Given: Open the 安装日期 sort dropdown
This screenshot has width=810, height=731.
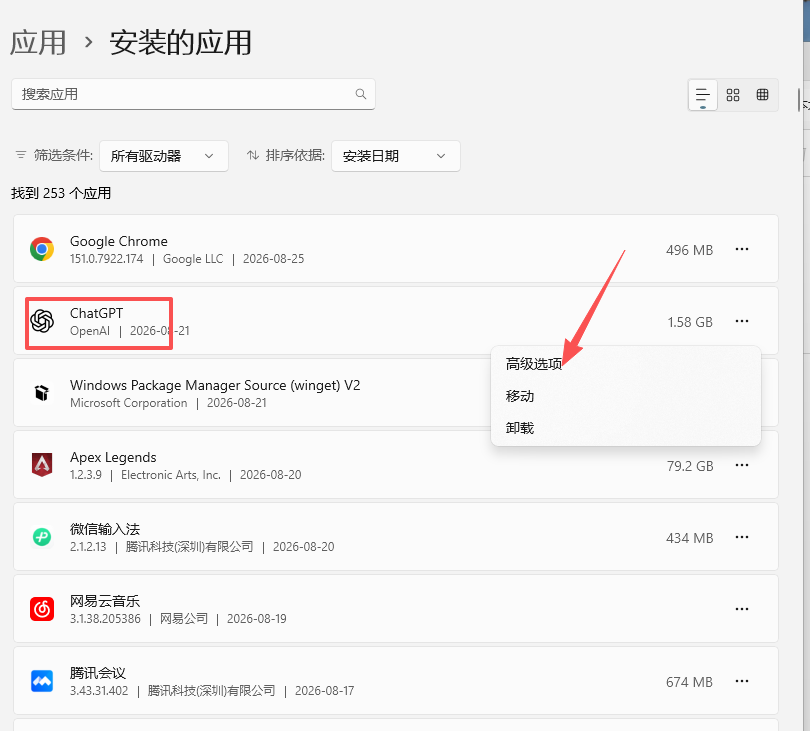Looking at the screenshot, I should point(396,156).
